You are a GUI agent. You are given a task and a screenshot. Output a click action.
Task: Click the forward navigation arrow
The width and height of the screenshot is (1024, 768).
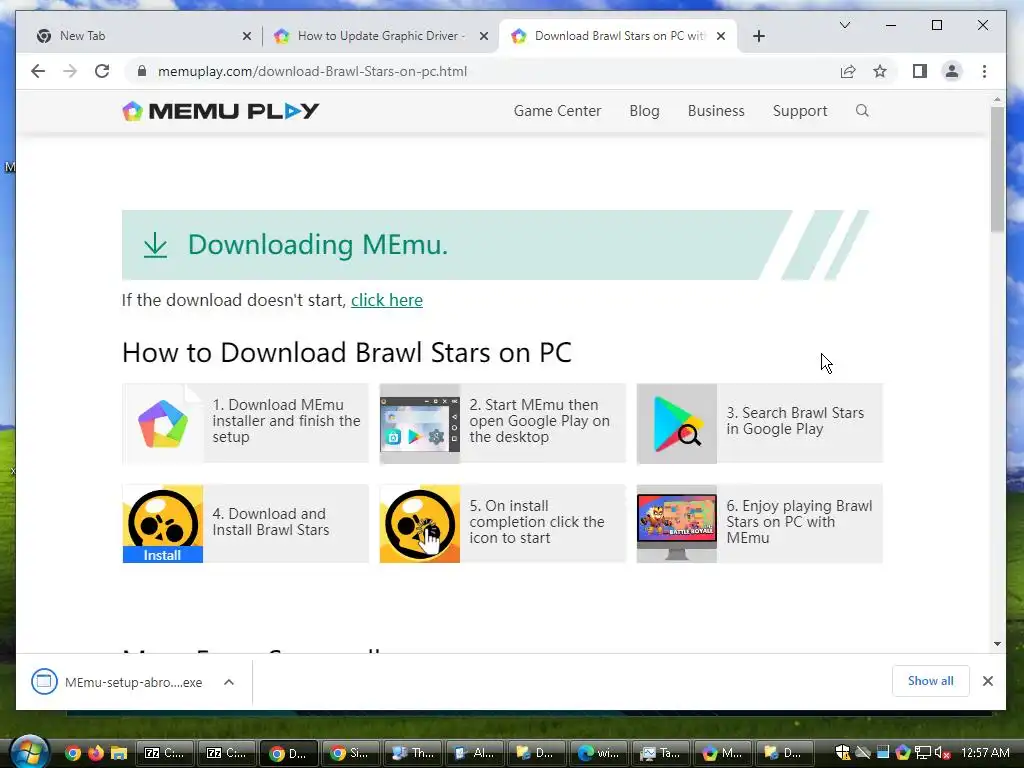[x=70, y=71]
